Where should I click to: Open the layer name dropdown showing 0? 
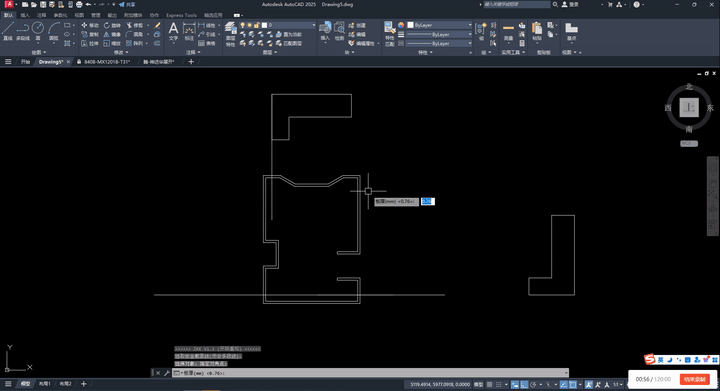(x=288, y=25)
